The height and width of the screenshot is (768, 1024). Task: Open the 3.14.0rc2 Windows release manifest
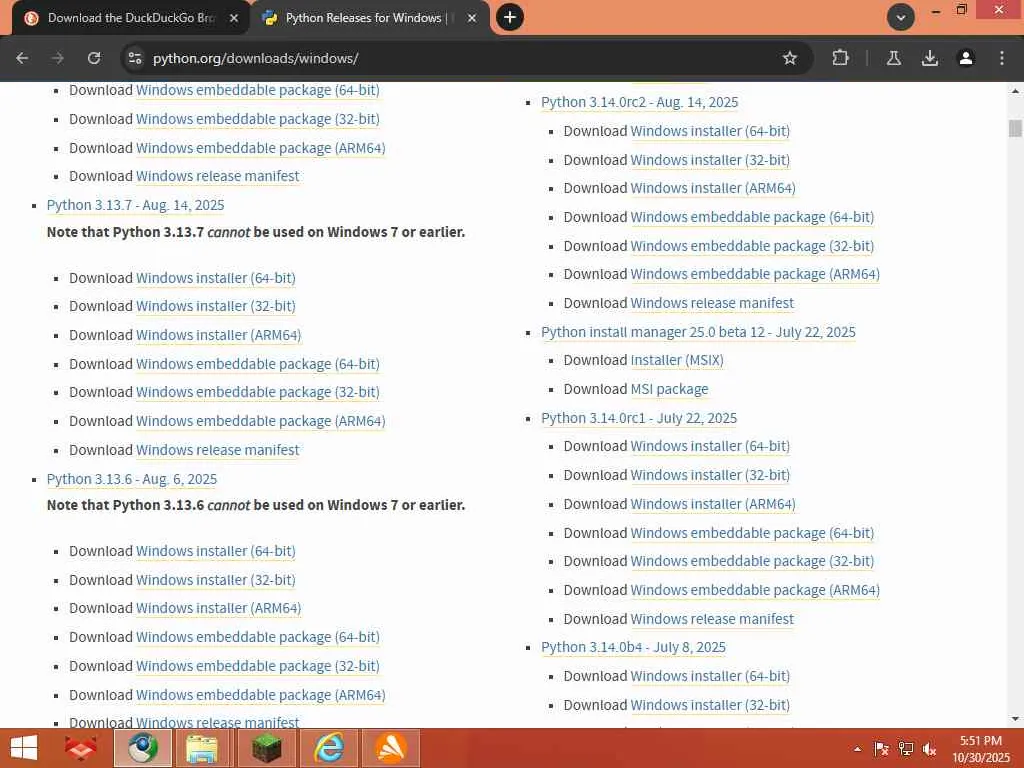click(x=712, y=303)
